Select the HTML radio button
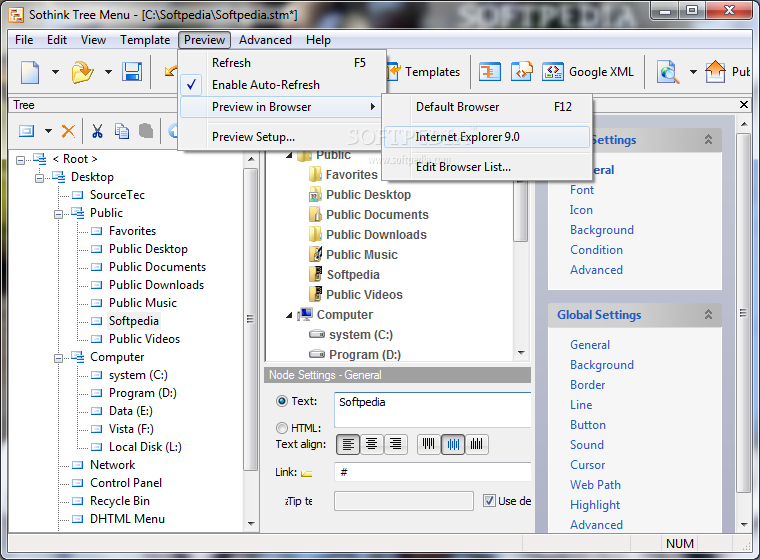This screenshot has width=760, height=560. coord(282,428)
